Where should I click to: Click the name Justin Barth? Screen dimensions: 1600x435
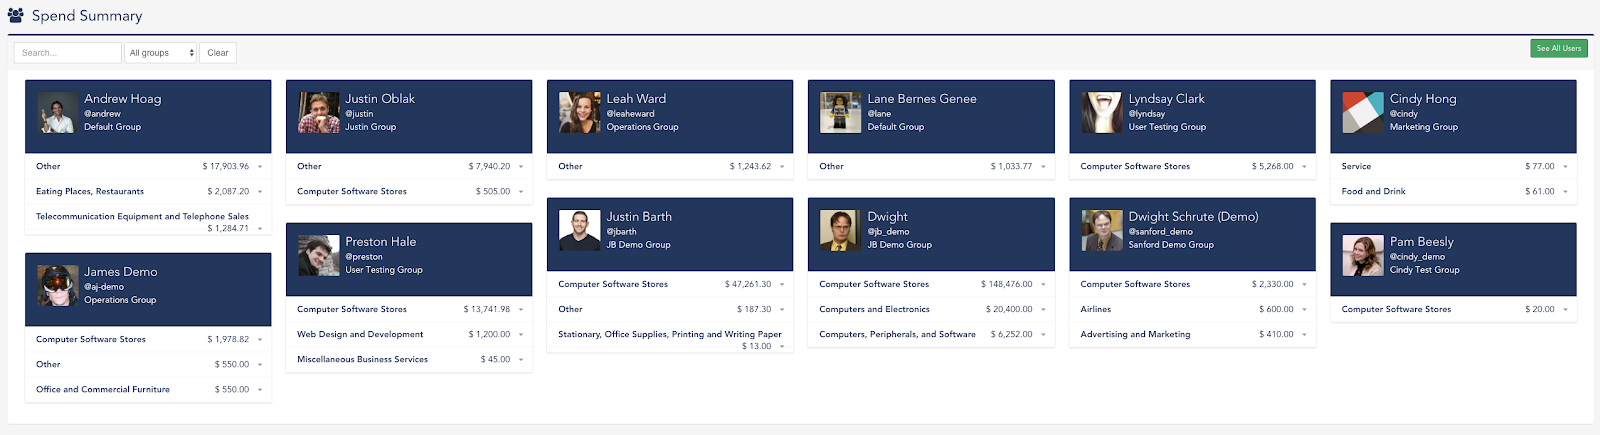[639, 217]
